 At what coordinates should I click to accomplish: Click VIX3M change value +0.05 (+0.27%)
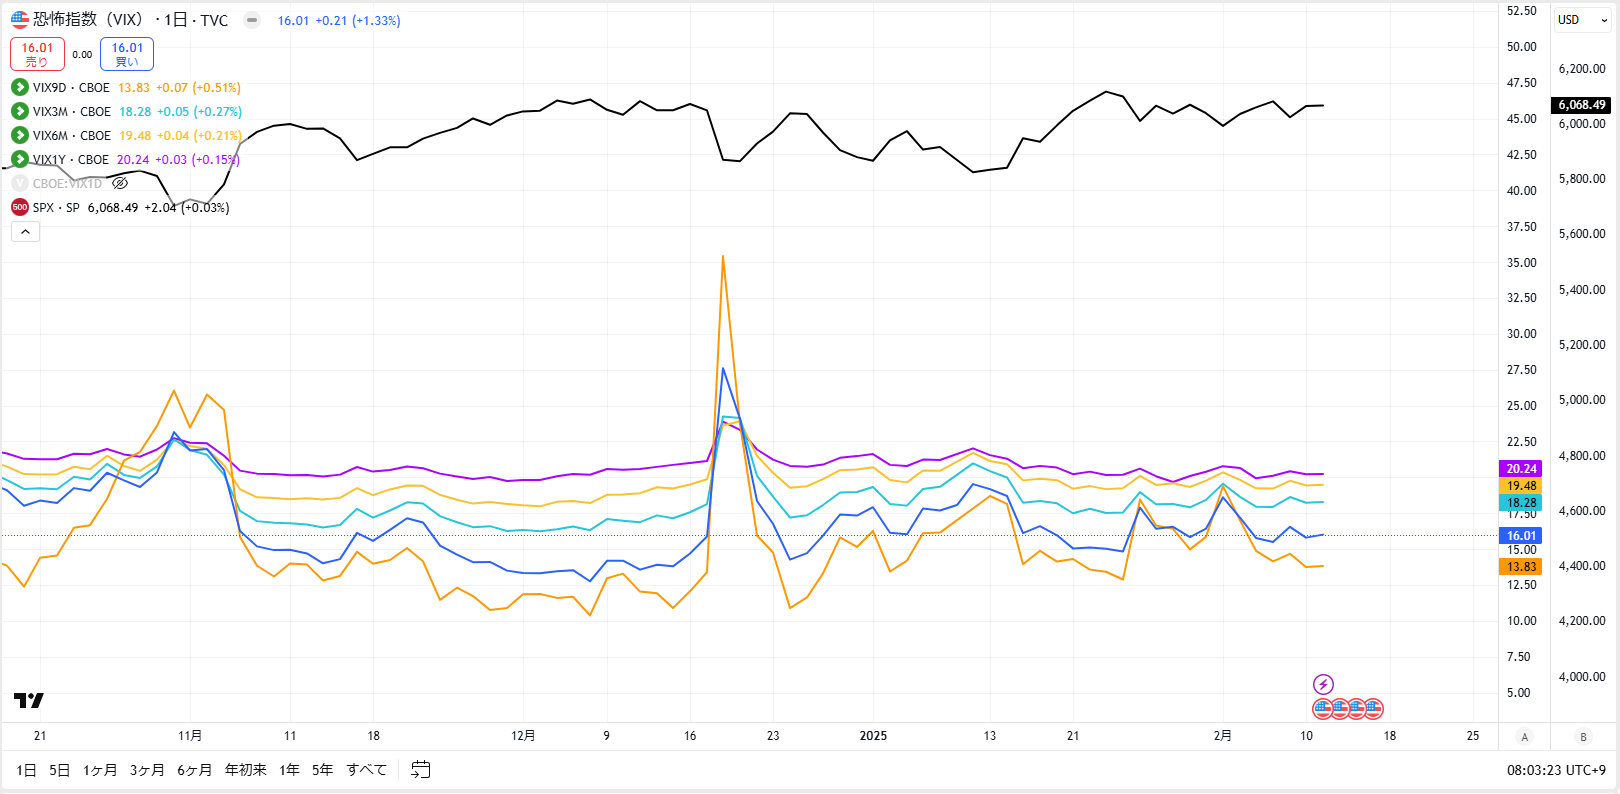(x=199, y=112)
